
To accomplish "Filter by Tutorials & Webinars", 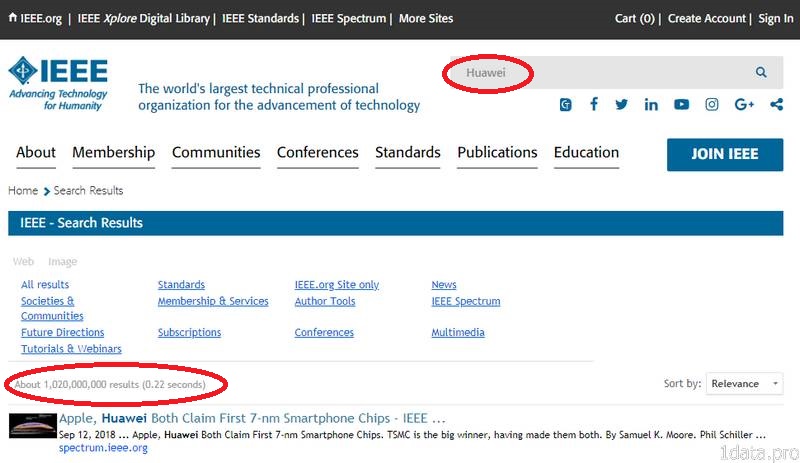I will [x=71, y=349].
